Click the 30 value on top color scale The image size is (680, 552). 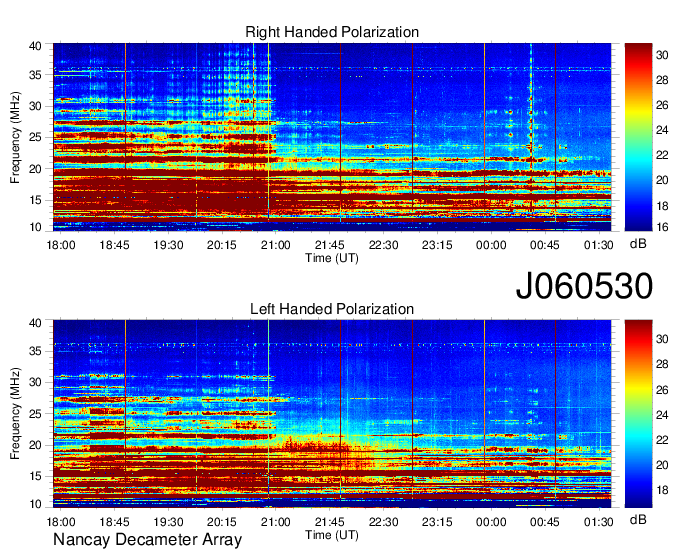662,55
